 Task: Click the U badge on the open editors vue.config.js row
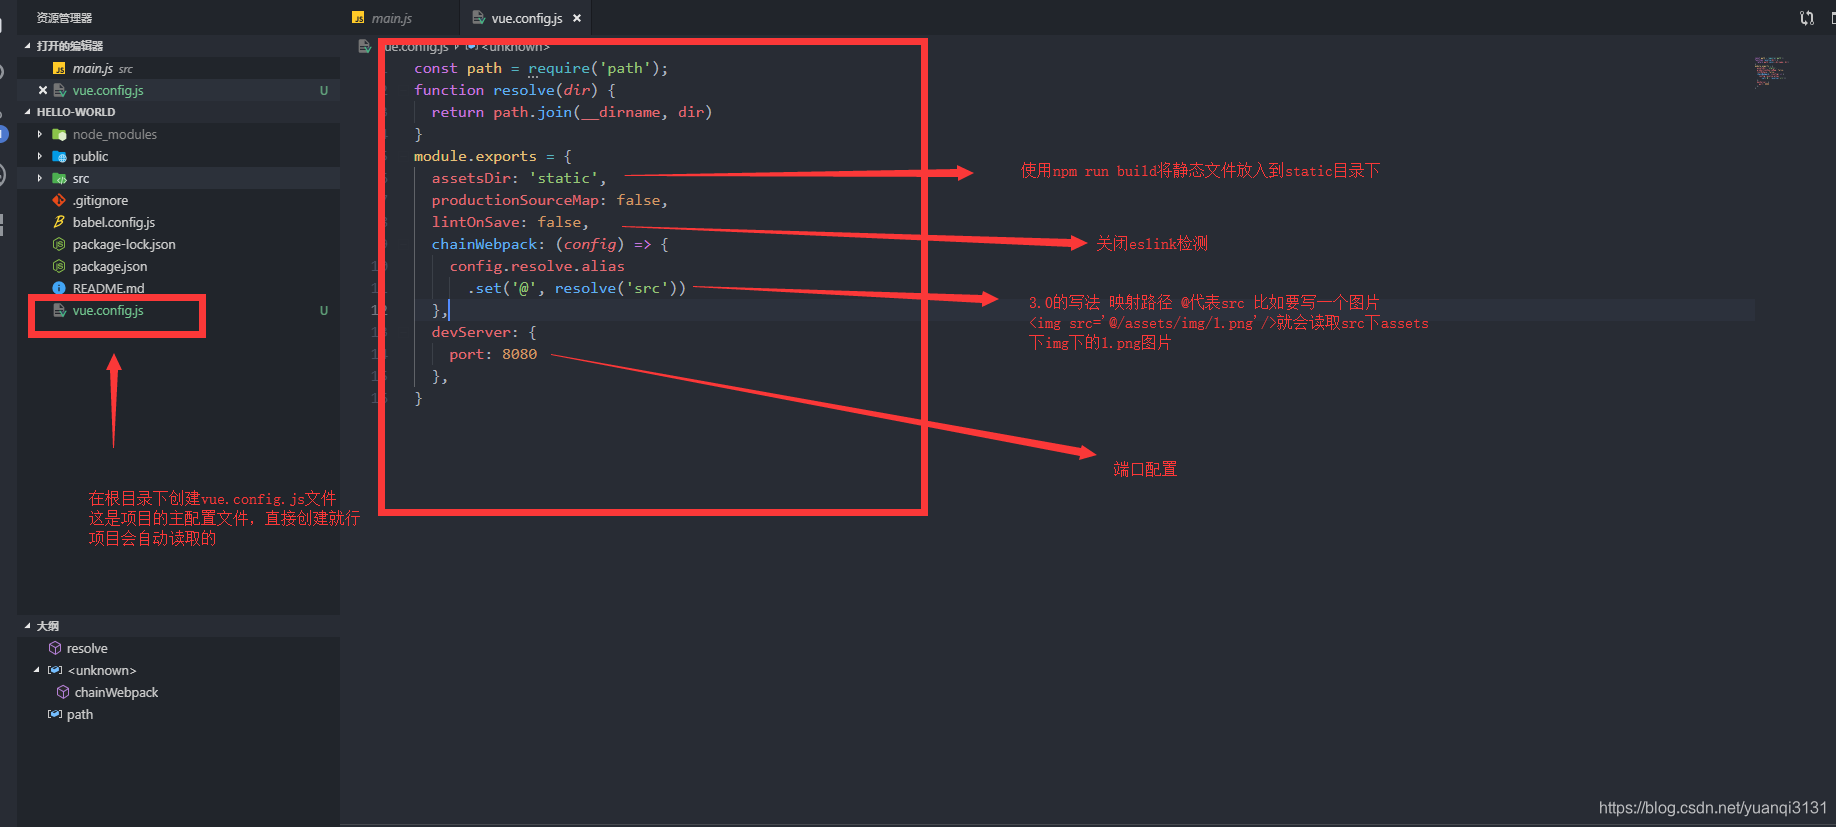coord(323,90)
